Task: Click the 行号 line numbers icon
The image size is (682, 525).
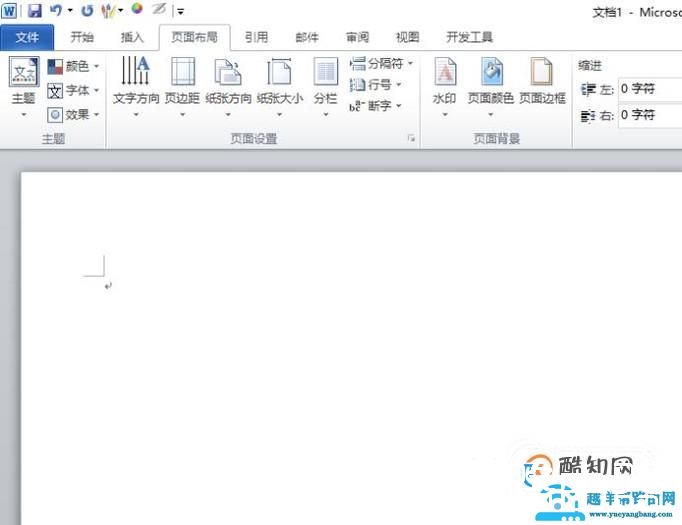Action: pyautogui.click(x=358, y=84)
